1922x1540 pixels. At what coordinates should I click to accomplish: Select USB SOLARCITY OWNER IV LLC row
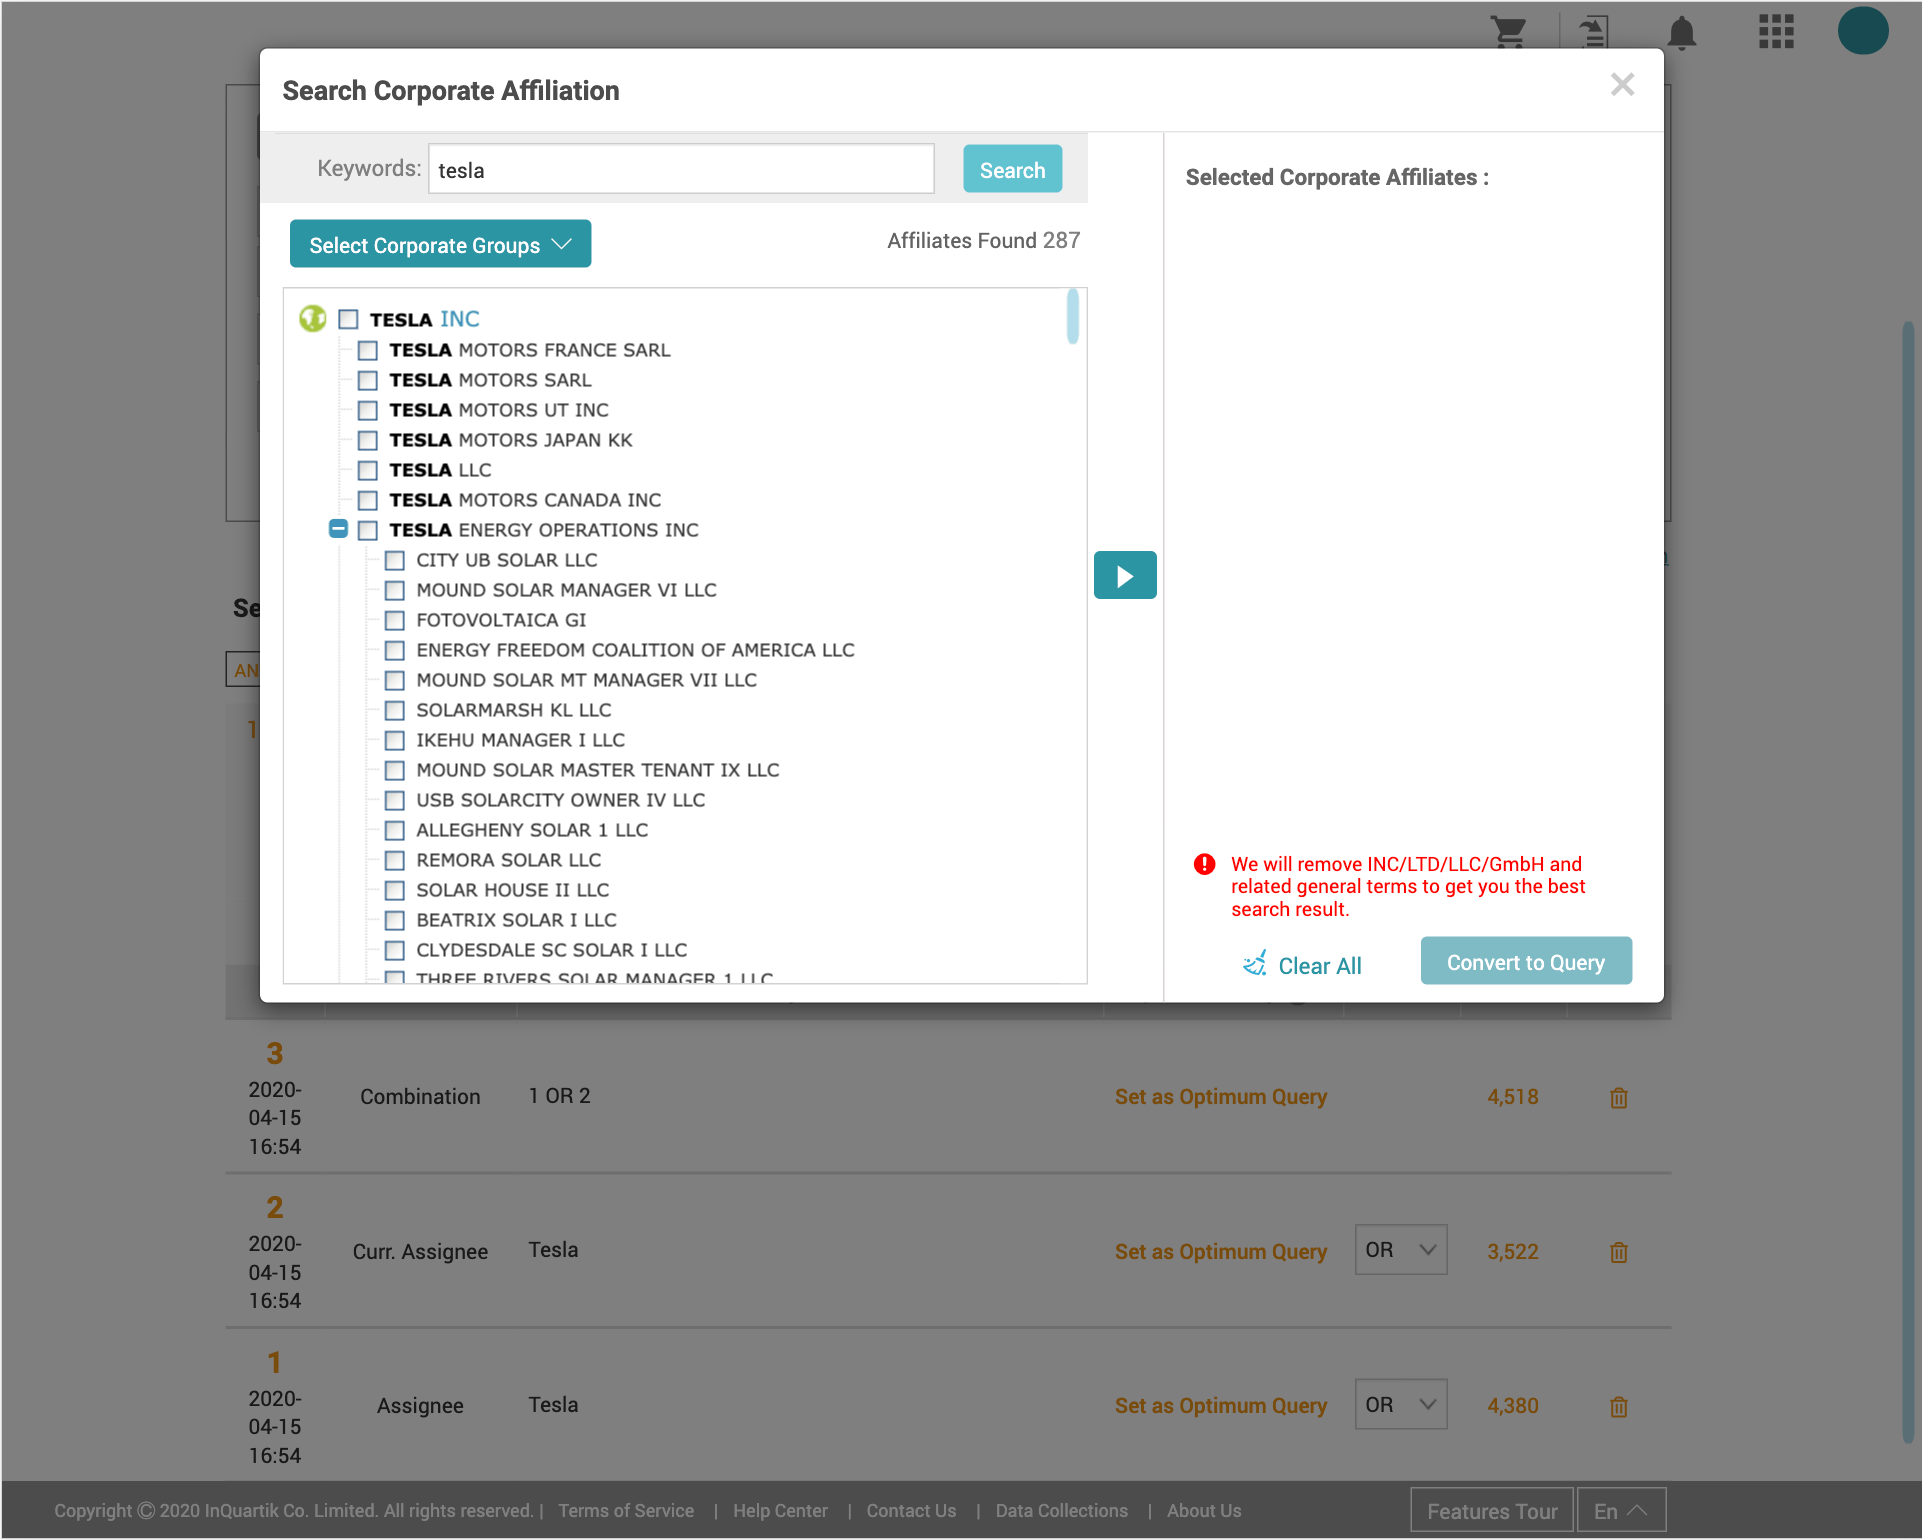[545, 800]
